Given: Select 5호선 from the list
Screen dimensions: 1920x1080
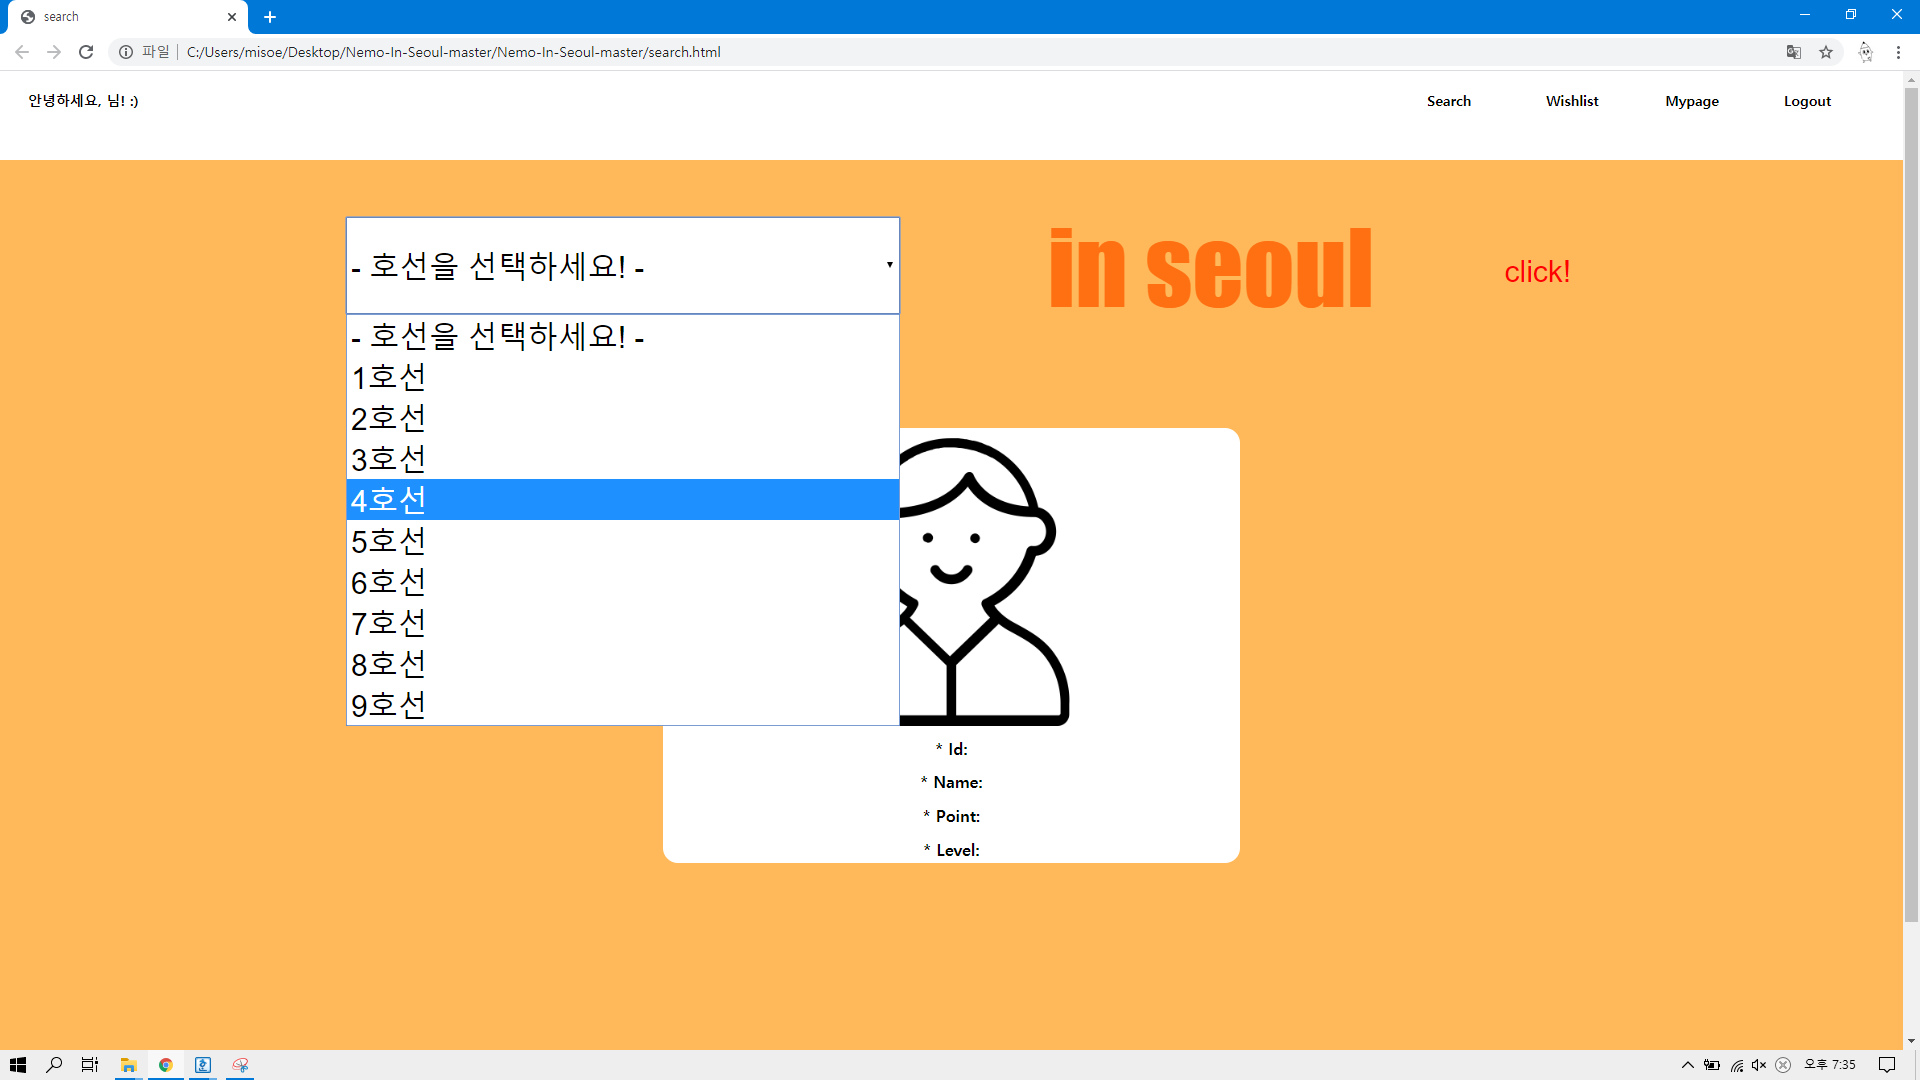Looking at the screenshot, I should [623, 541].
